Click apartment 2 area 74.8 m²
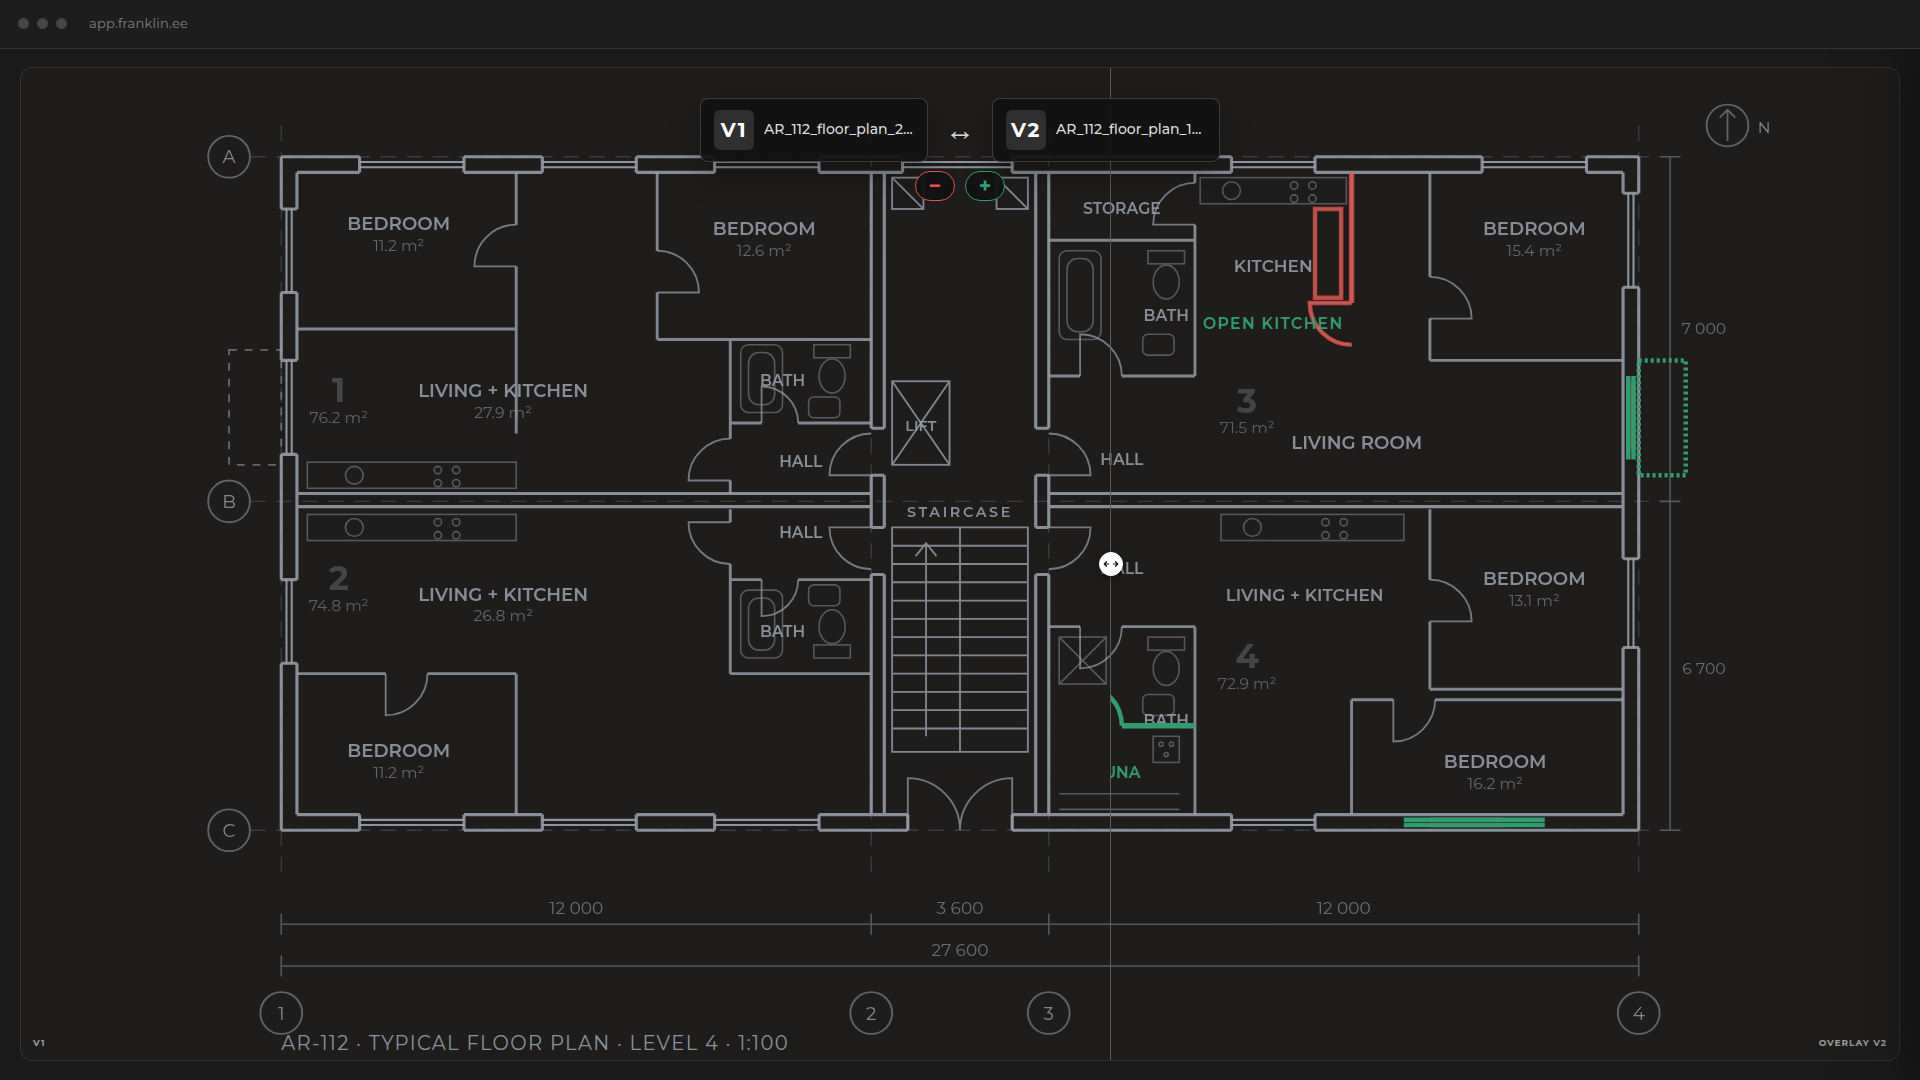This screenshot has width=1920, height=1080. [338, 606]
